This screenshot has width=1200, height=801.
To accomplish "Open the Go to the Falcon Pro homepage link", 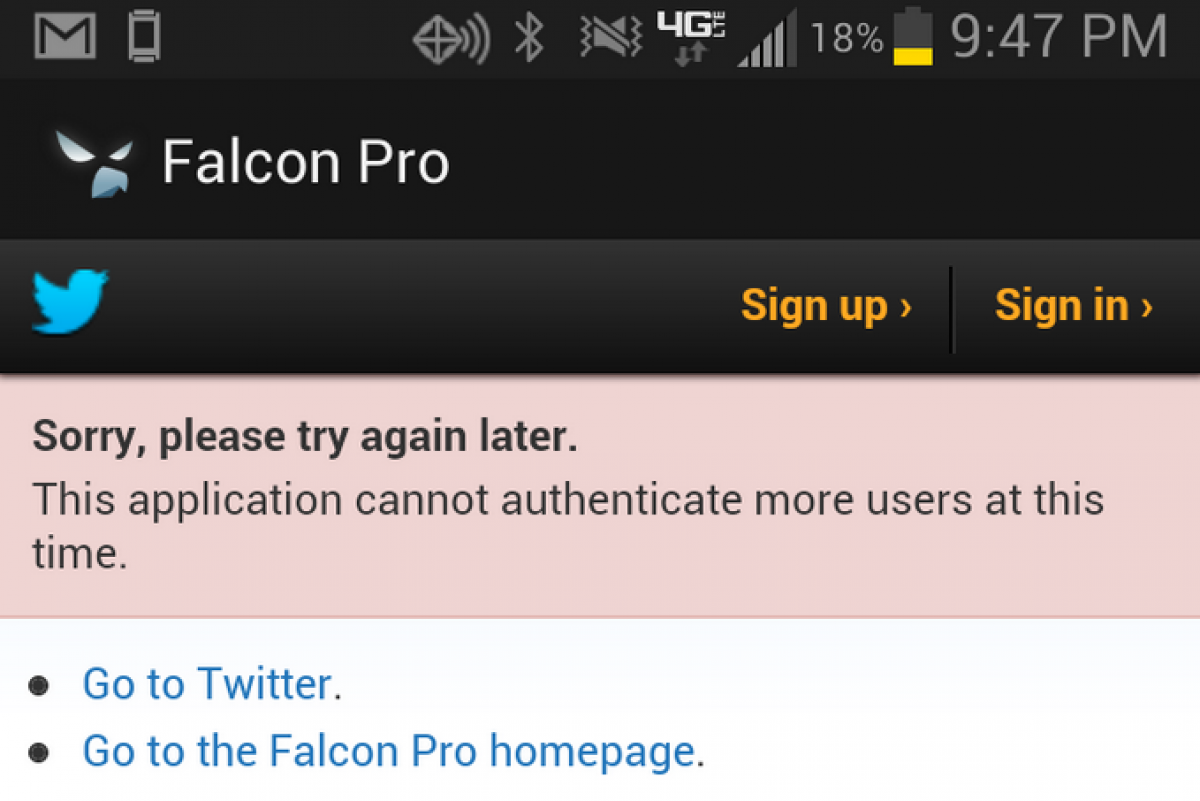I will pyautogui.click(x=388, y=751).
